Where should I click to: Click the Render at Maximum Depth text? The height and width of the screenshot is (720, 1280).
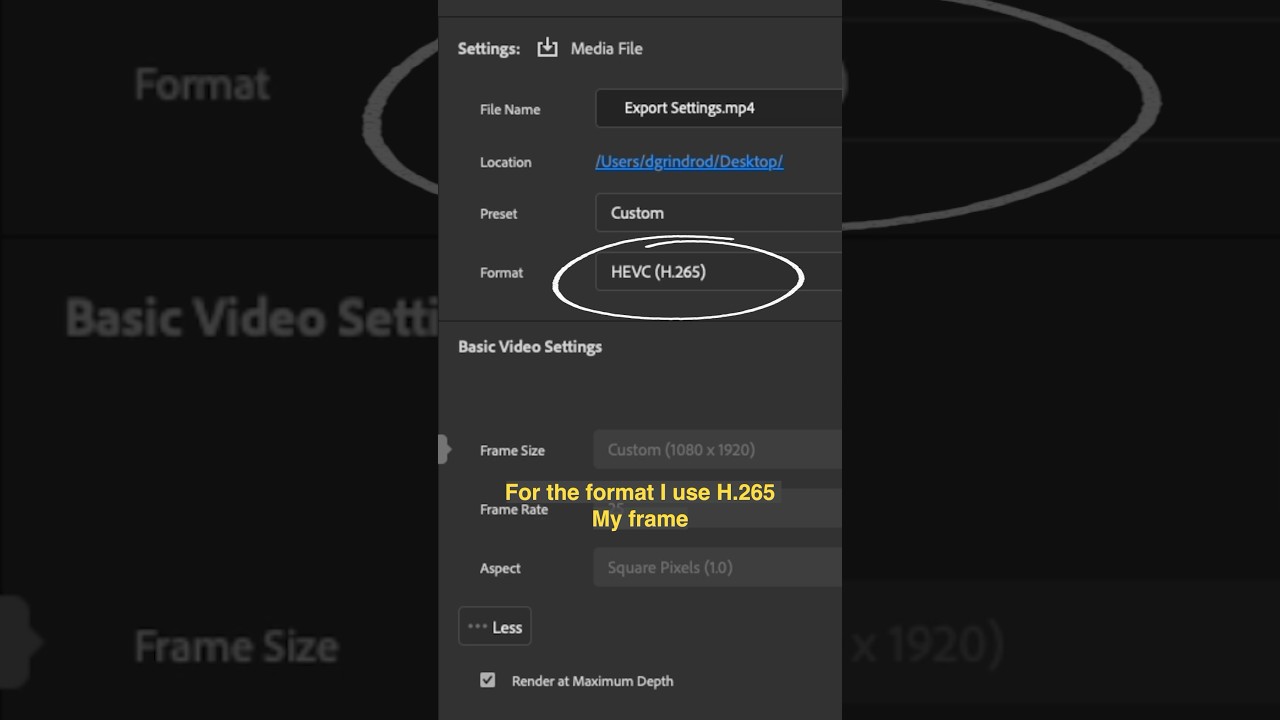coord(592,681)
